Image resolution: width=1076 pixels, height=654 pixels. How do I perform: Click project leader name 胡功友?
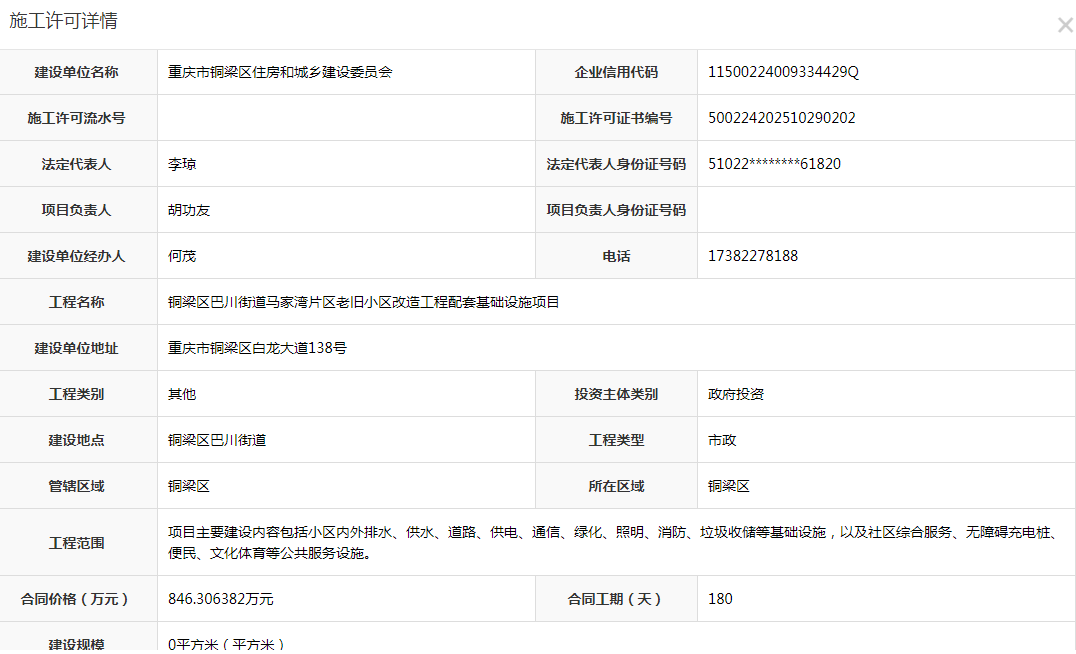[189, 210]
